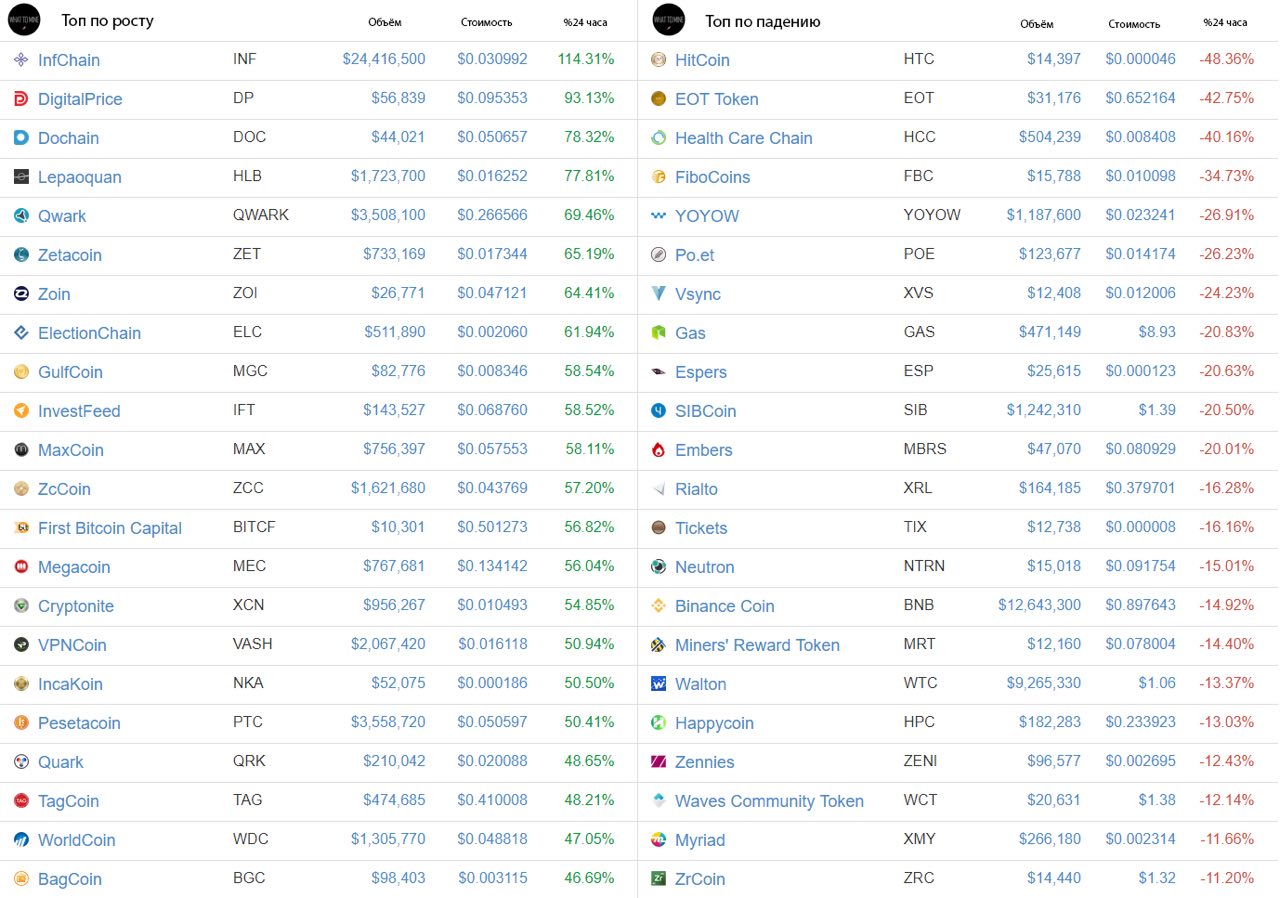Open the Neutron coin link

coord(705,567)
